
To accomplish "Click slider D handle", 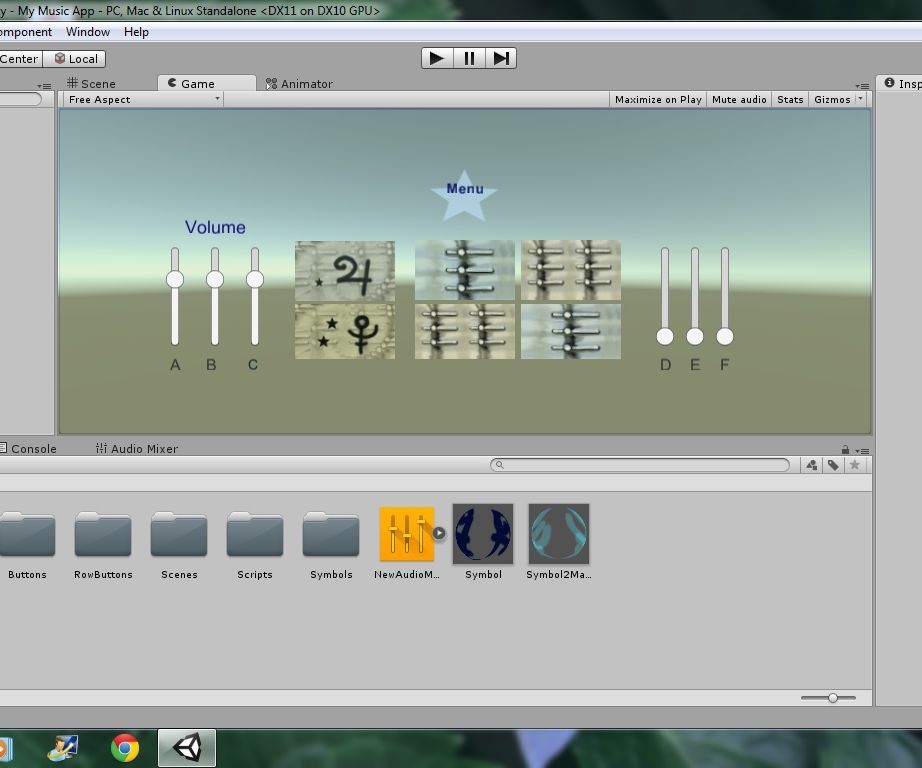I will (665, 336).
